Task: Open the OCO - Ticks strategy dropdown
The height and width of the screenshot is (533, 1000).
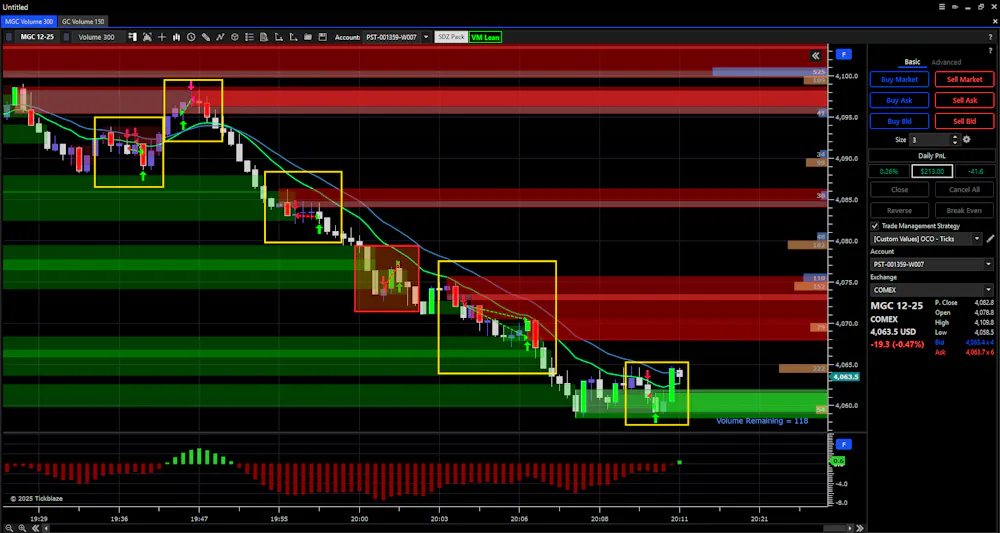Action: pyautogui.click(x=926, y=238)
